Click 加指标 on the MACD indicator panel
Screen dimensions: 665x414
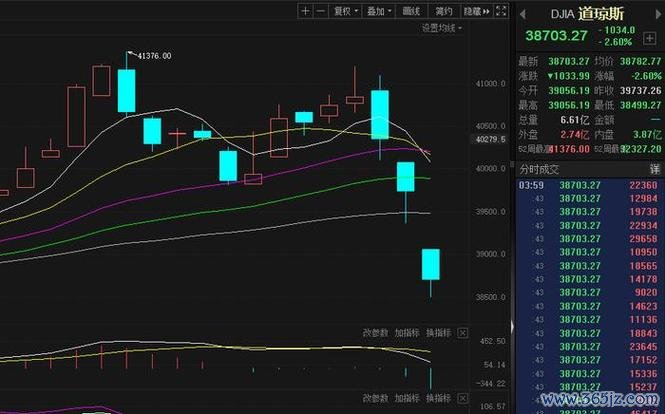point(407,333)
